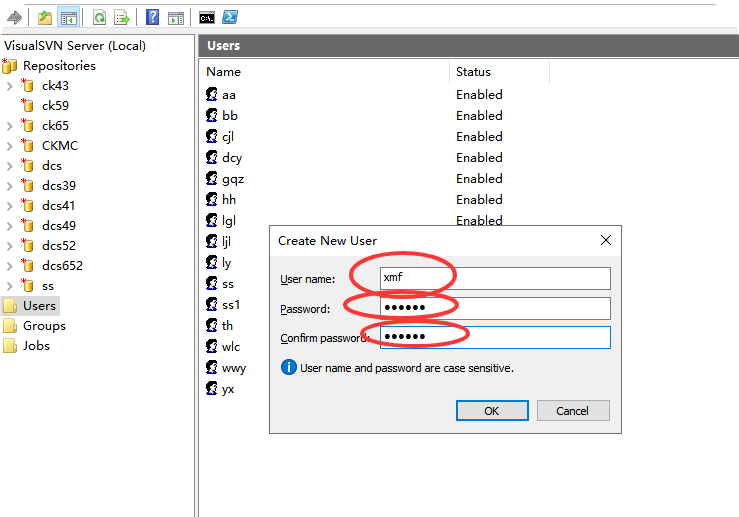739x517 pixels.
Task: Click the Confirm password input field
Action: pos(495,337)
